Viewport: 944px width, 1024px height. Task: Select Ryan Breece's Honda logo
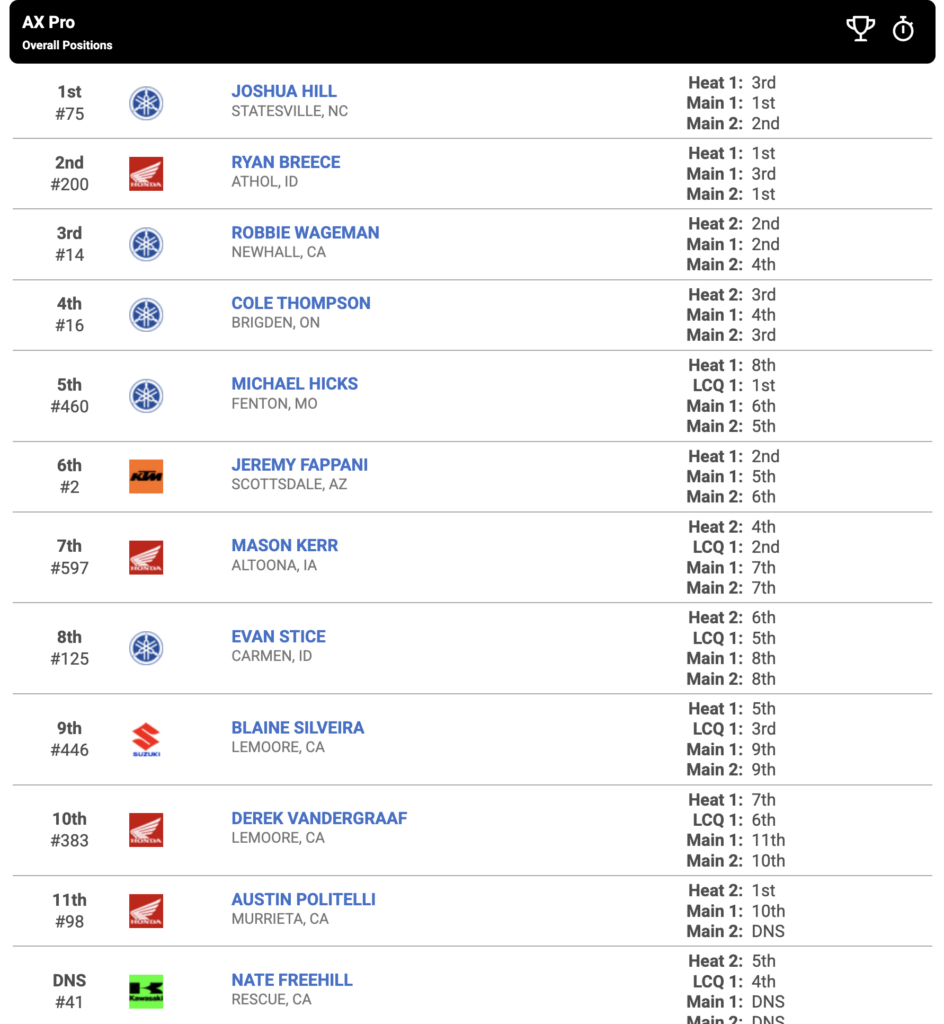(x=146, y=174)
